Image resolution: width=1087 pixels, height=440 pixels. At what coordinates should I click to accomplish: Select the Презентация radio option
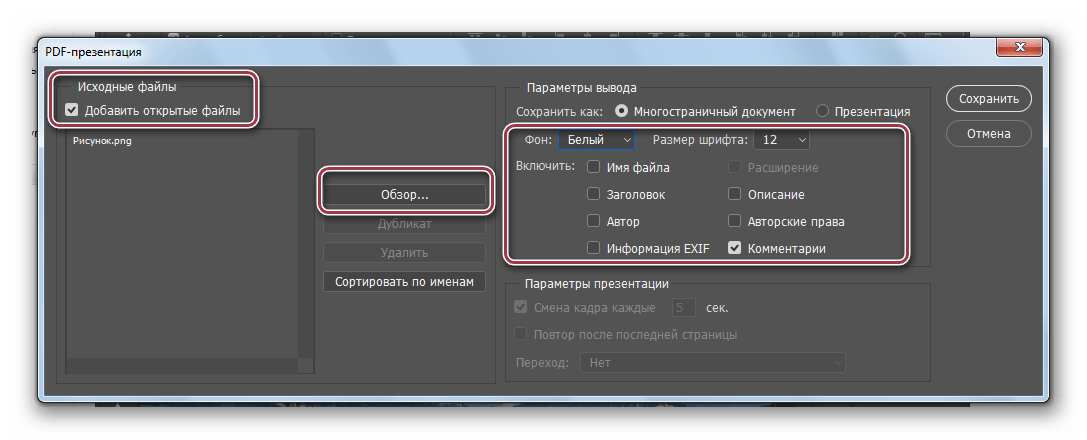pyautogui.click(x=822, y=111)
